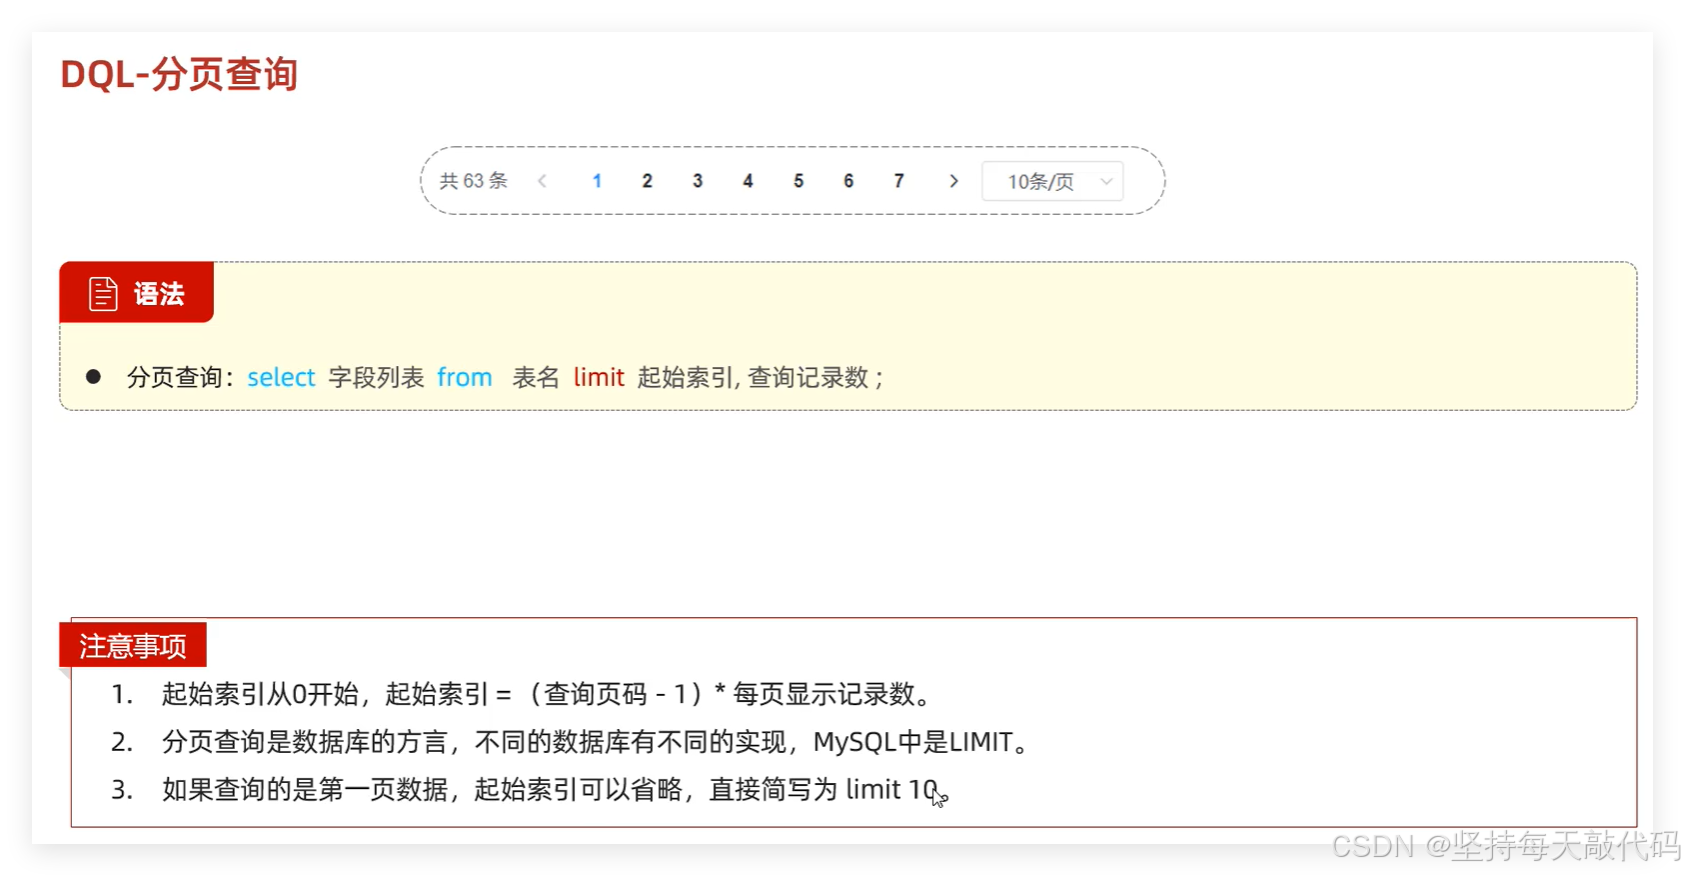The width and height of the screenshot is (1685, 876).
Task: Go to pagination page 2
Action: pyautogui.click(x=647, y=181)
